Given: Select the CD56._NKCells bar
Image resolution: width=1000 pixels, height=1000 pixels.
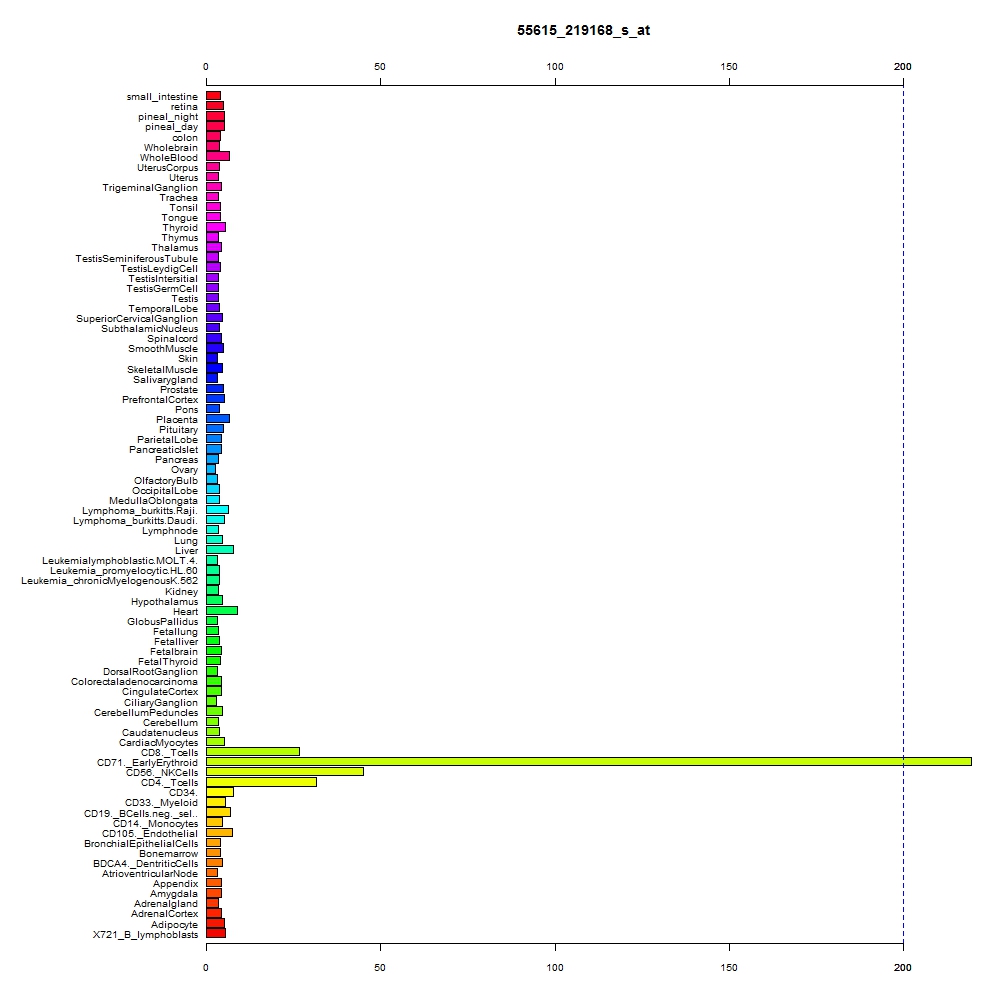Looking at the screenshot, I should (284, 772).
